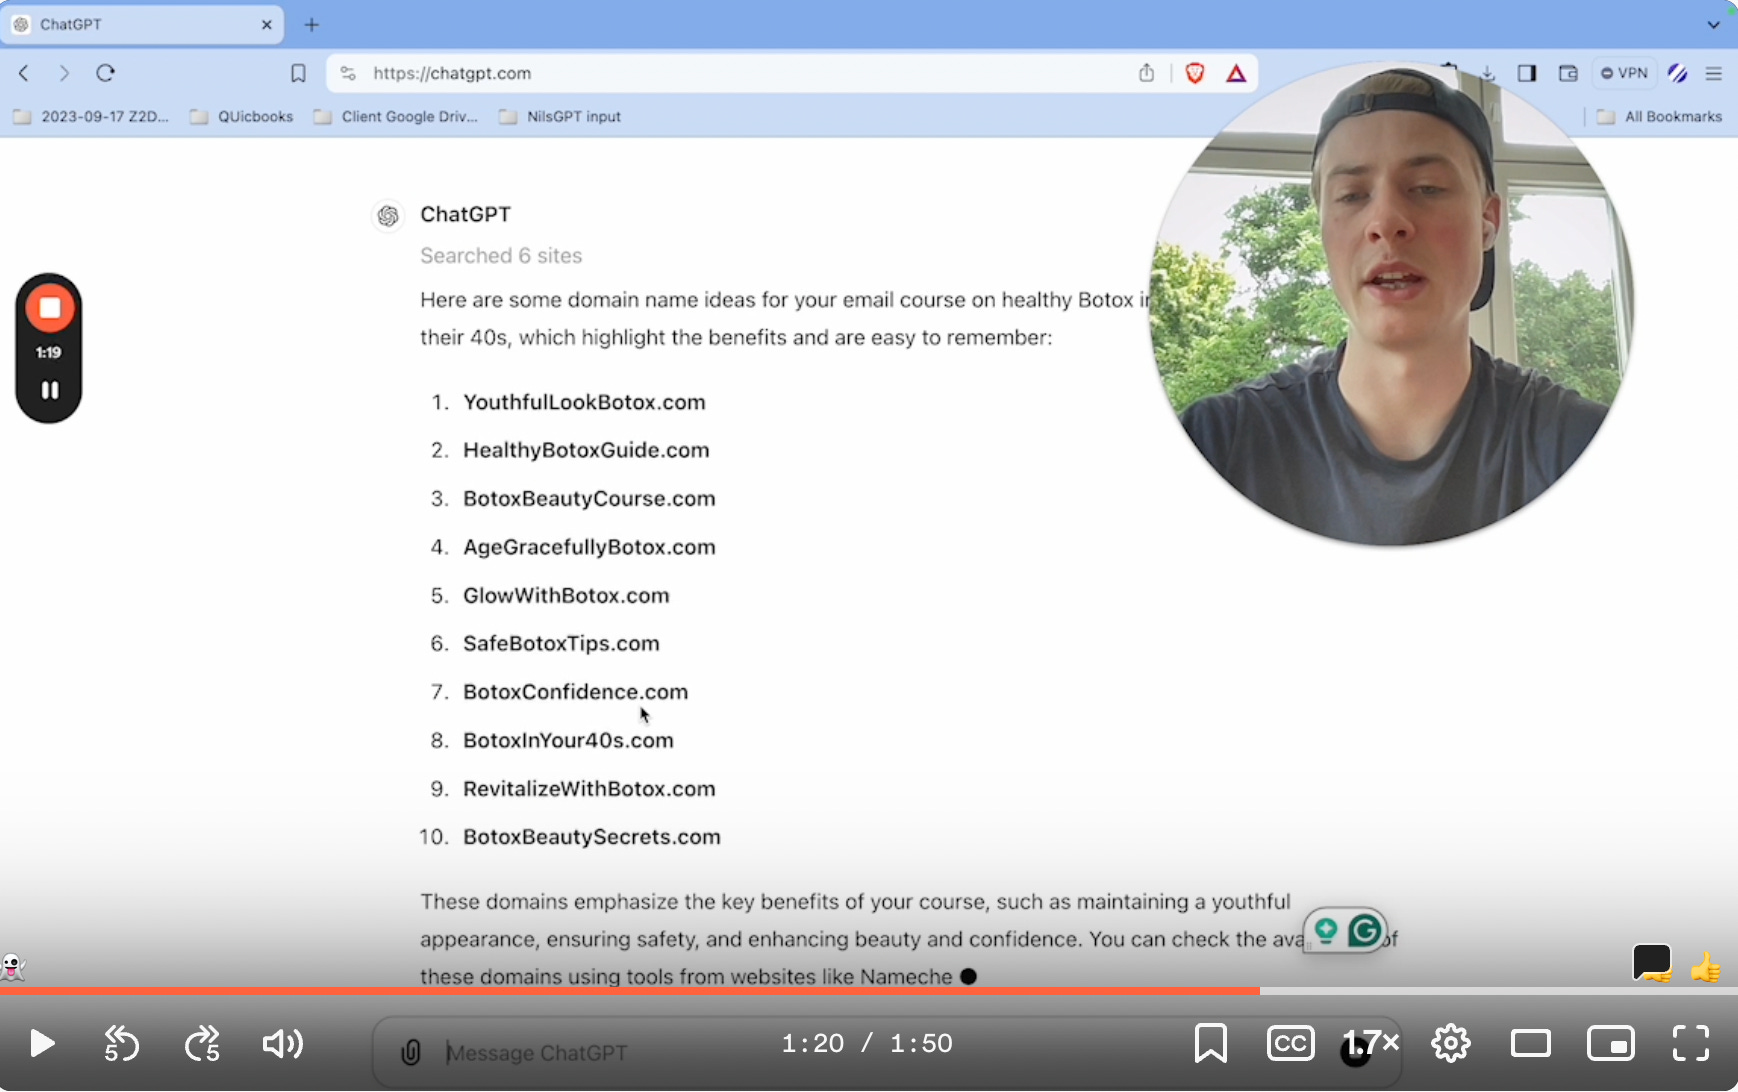Open the NilsGPT input bookmark folder
Screen dimensions: 1738x1092
(x=560, y=117)
